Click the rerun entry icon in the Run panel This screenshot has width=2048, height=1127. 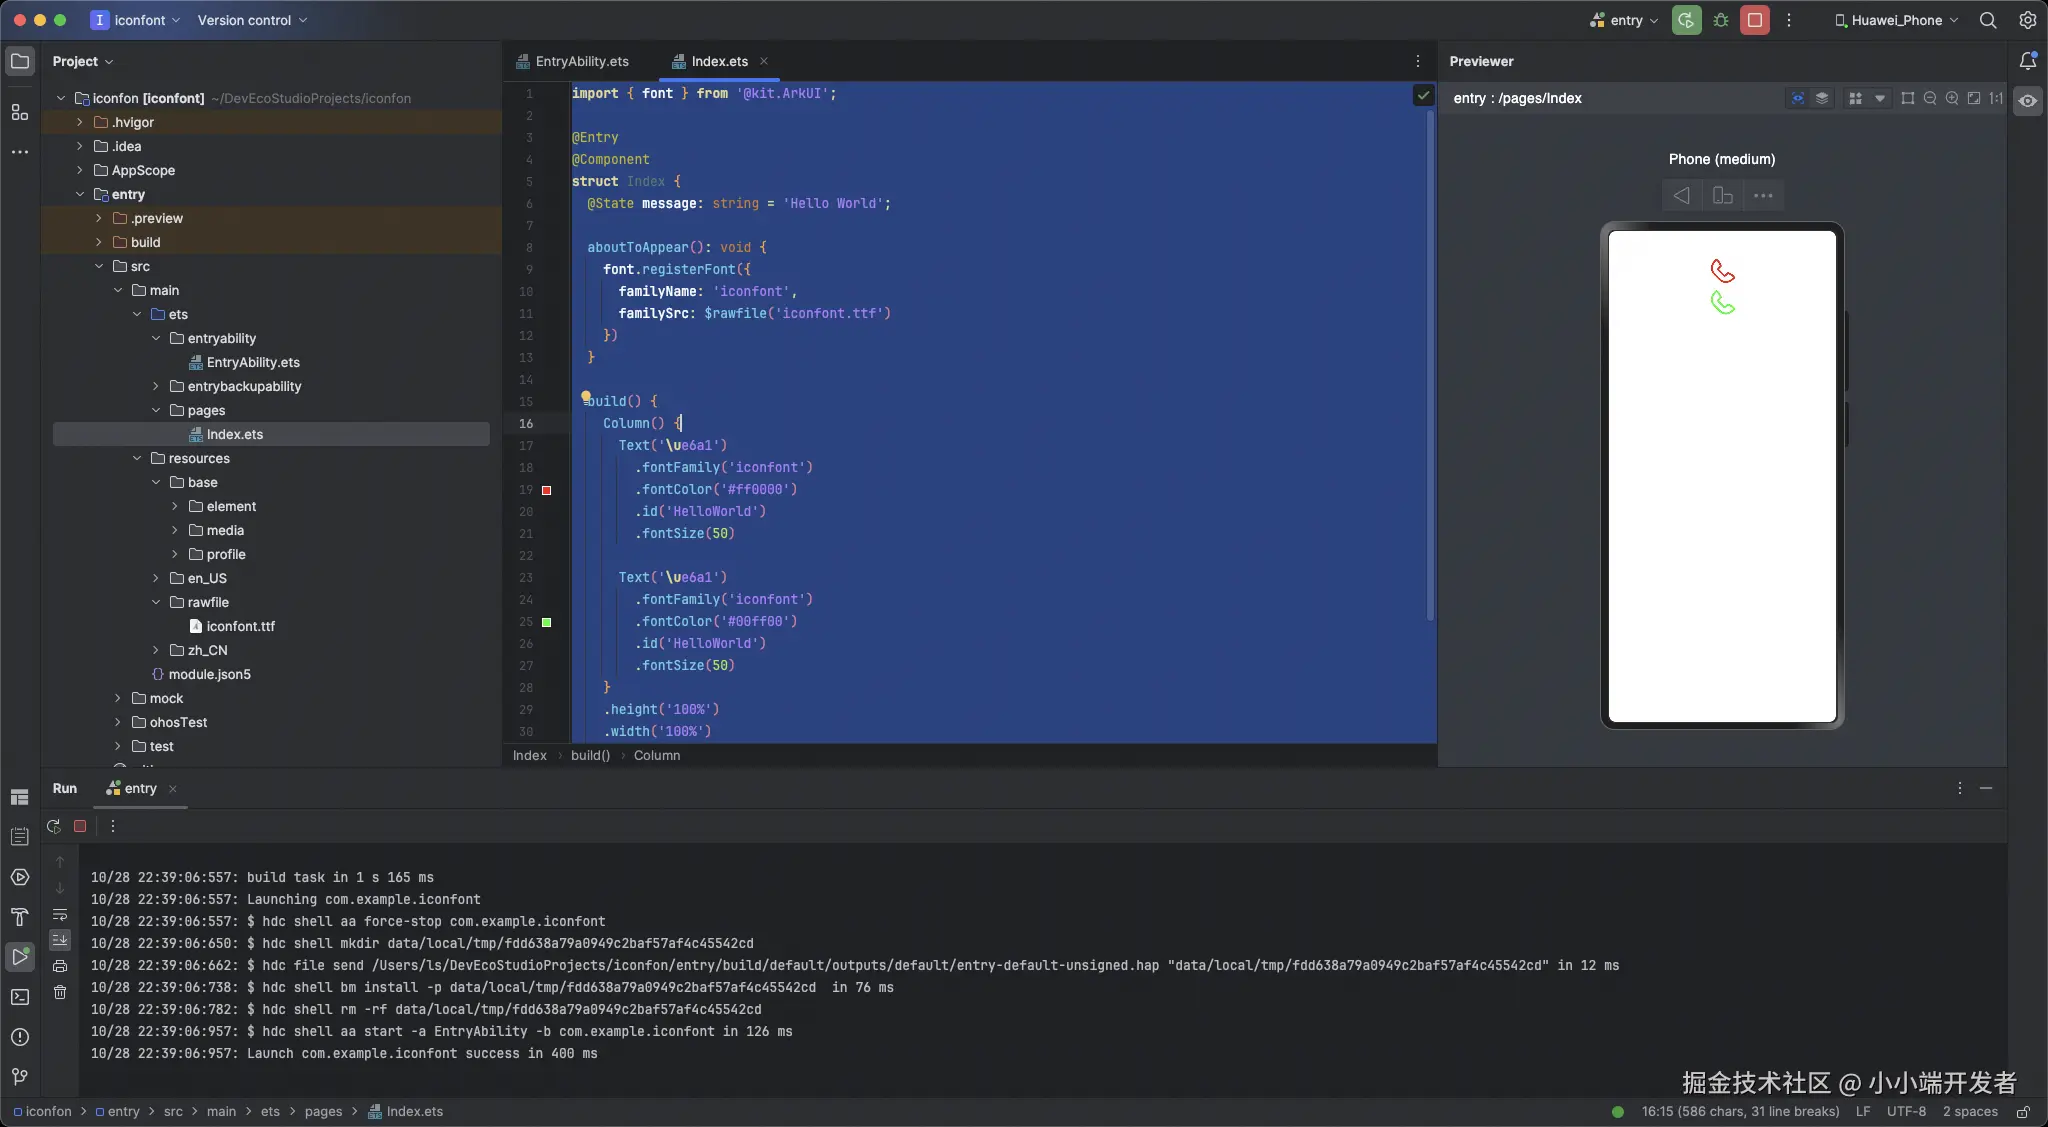tap(54, 826)
